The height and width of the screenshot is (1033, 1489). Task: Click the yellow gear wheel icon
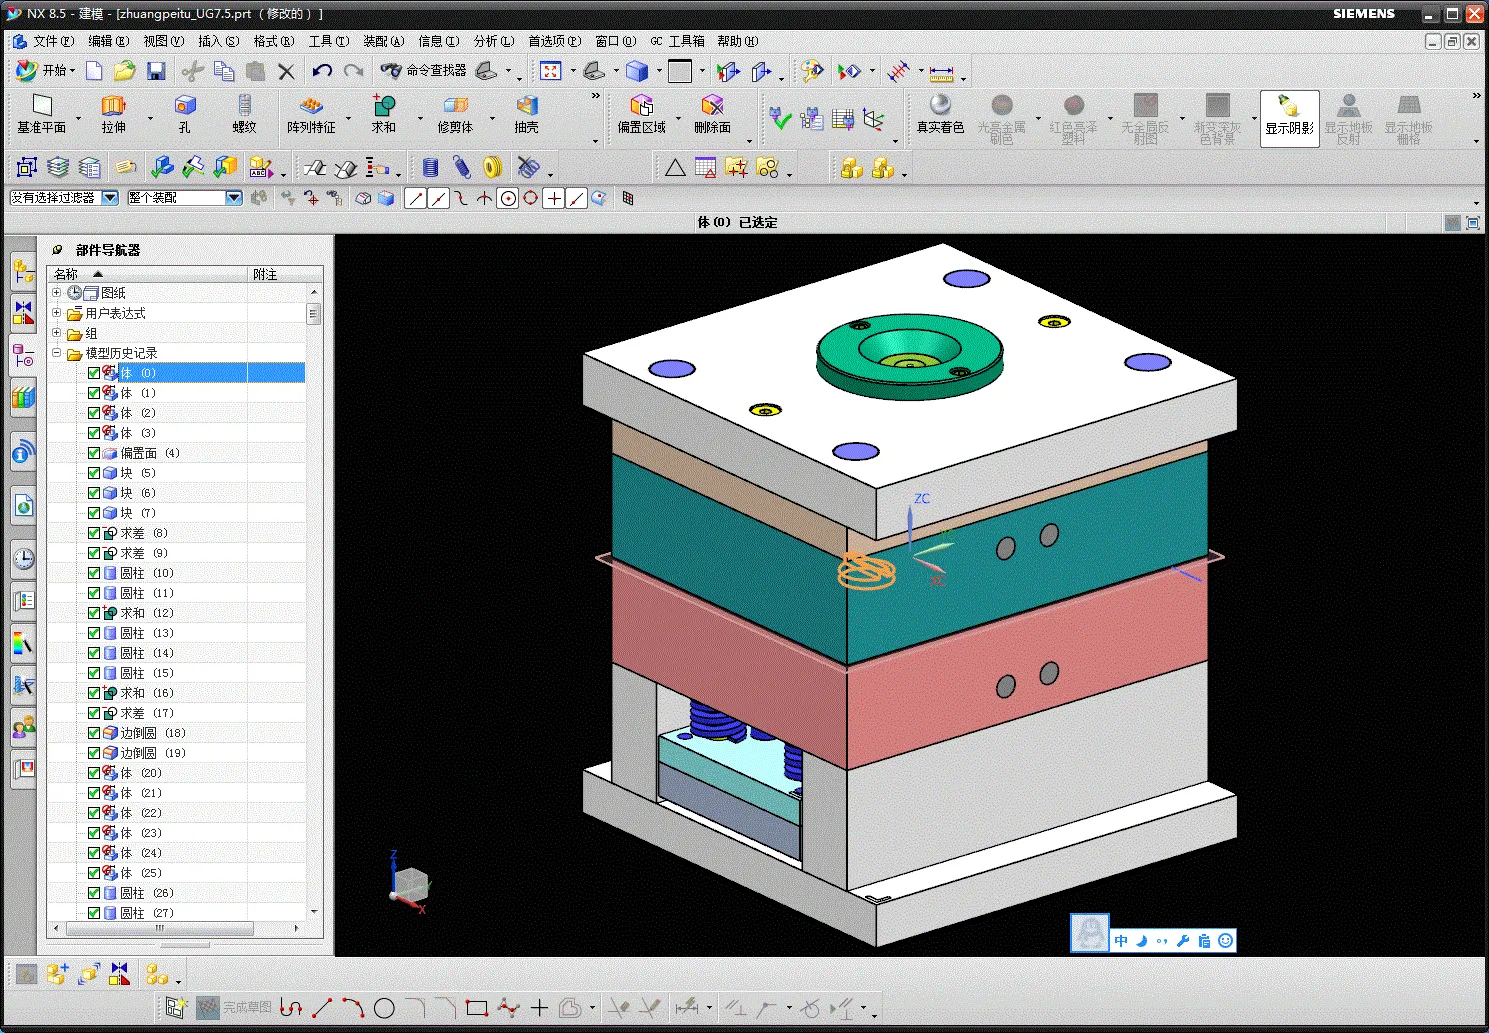tap(492, 167)
